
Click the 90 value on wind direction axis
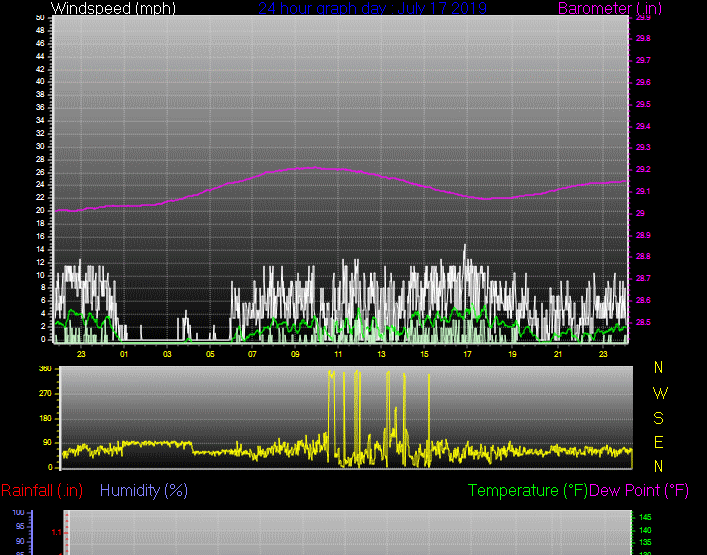tap(46, 442)
